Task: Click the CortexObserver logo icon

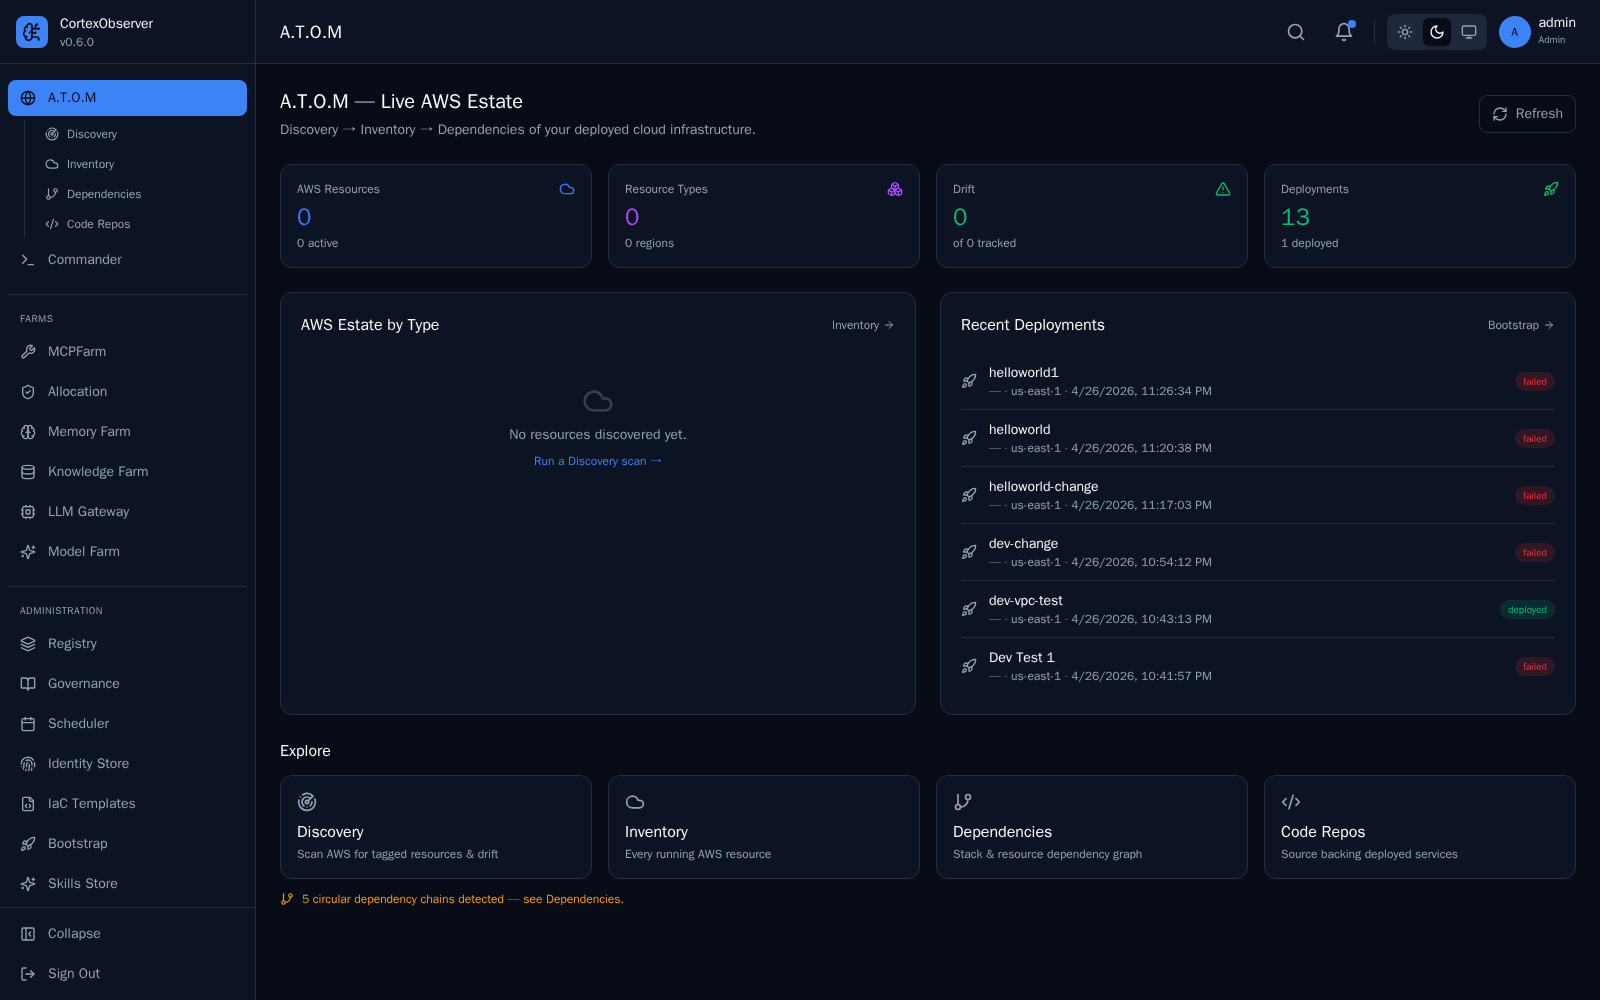Action: (x=32, y=32)
